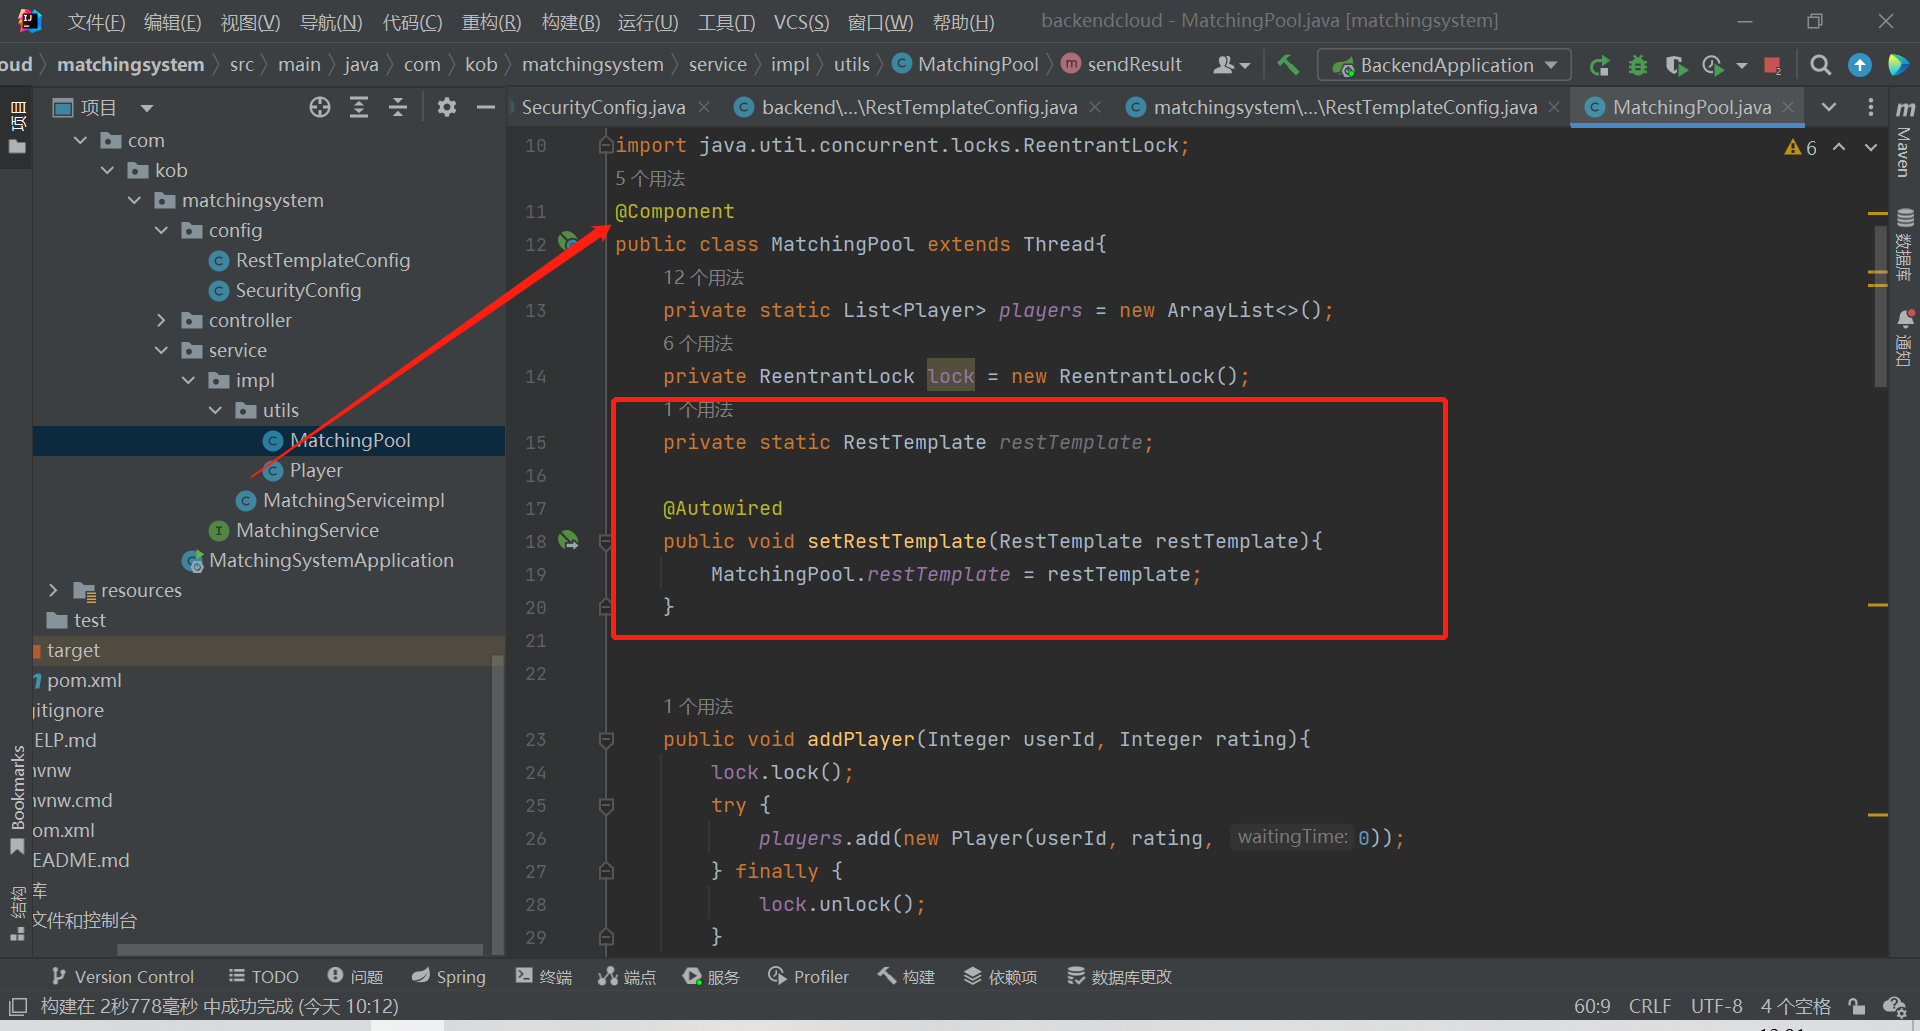Open the 文件(F) menu
This screenshot has width=1920, height=1031.
coord(96,22)
